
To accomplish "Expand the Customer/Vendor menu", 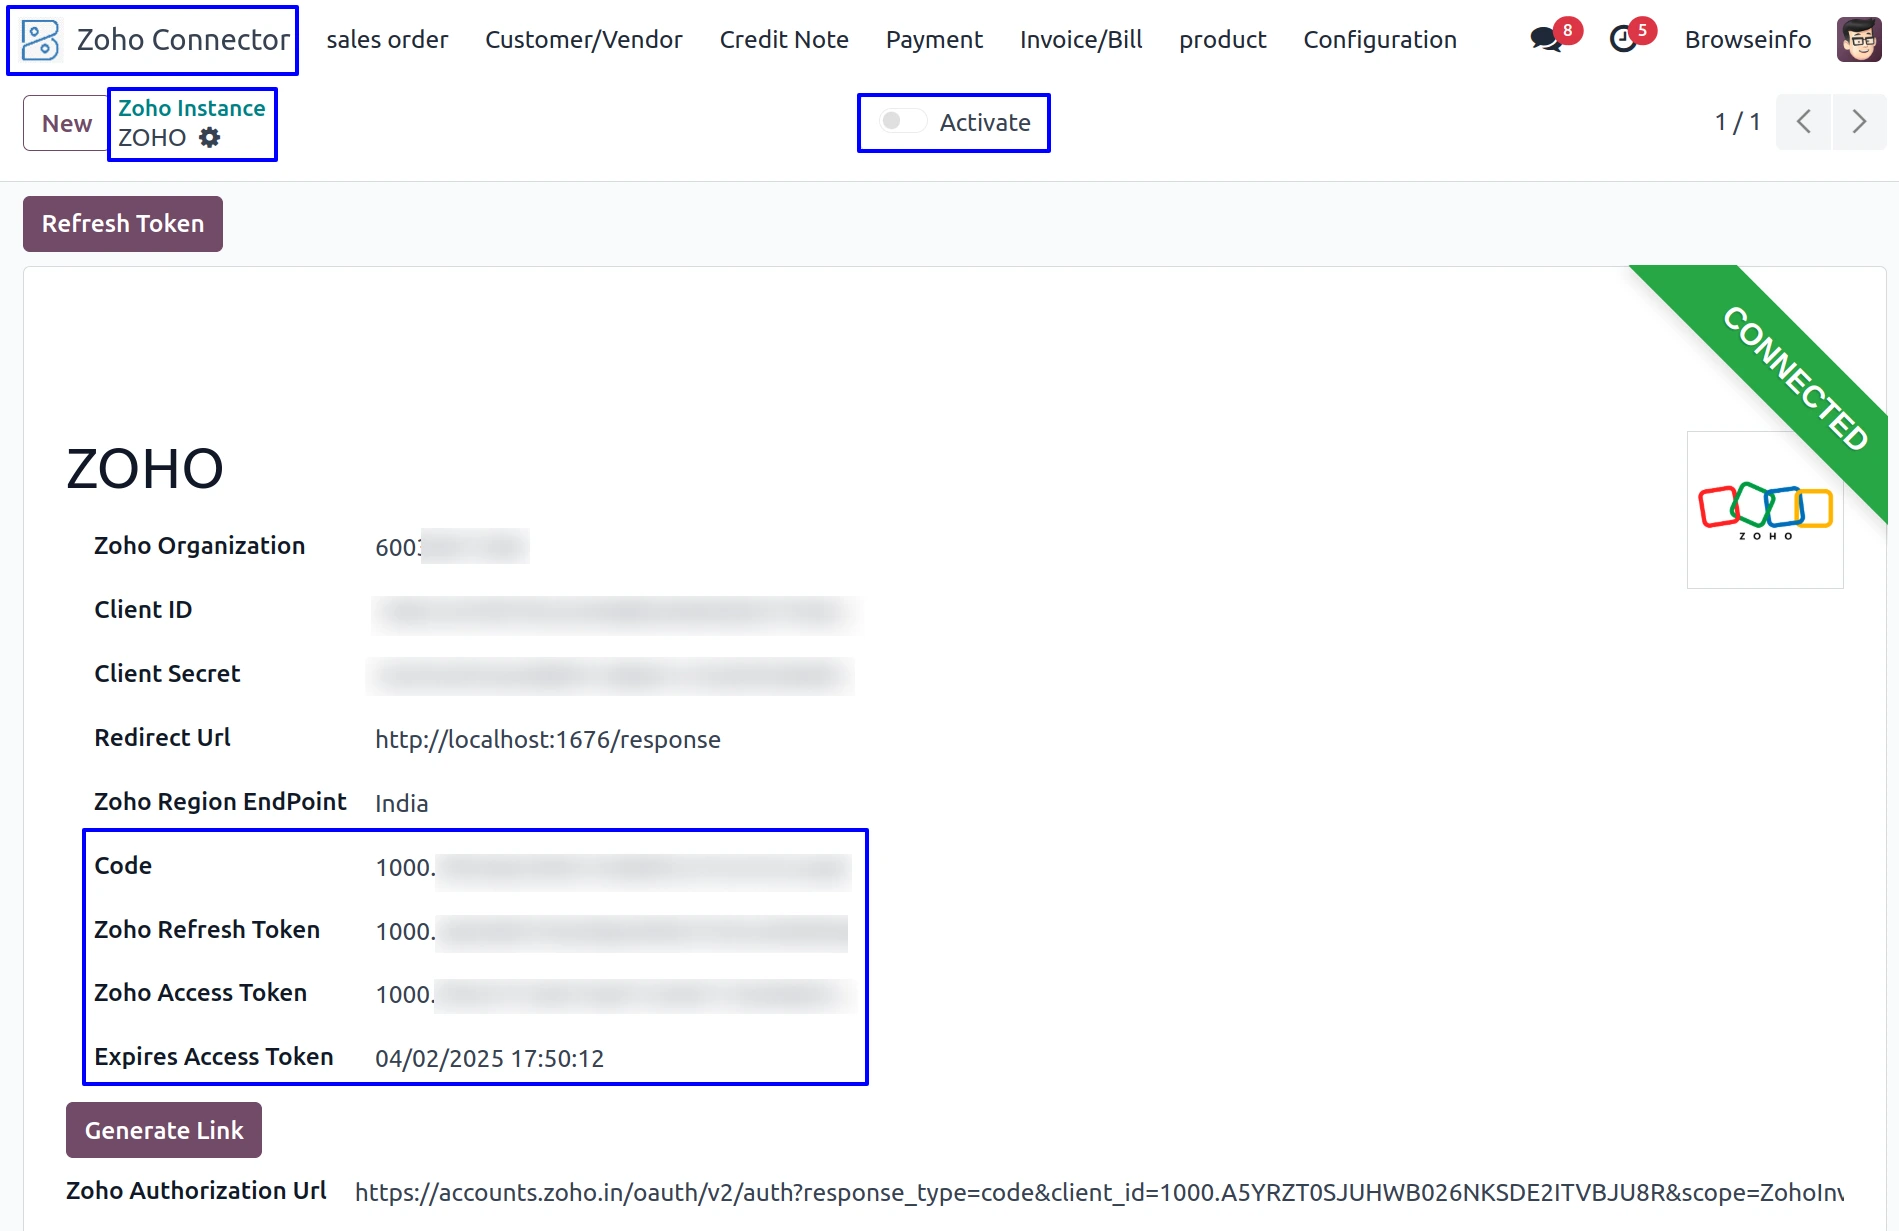I will coord(583,40).
